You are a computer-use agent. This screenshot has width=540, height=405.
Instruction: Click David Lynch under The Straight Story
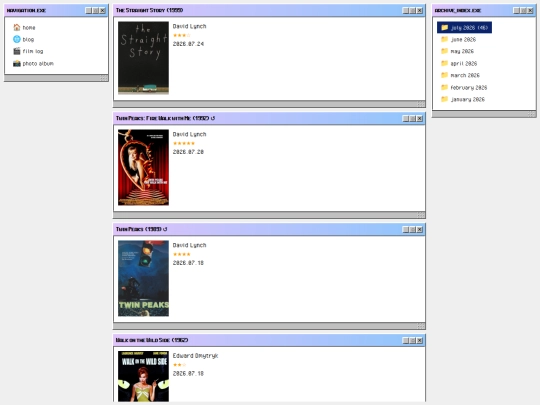coord(189,26)
